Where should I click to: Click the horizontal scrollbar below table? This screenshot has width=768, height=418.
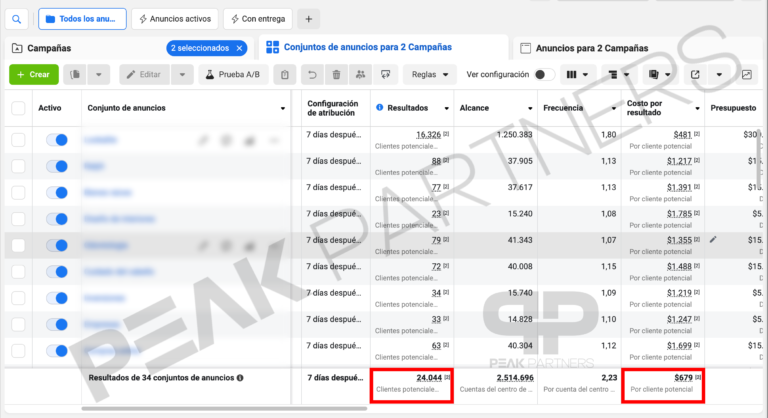(x=224, y=408)
